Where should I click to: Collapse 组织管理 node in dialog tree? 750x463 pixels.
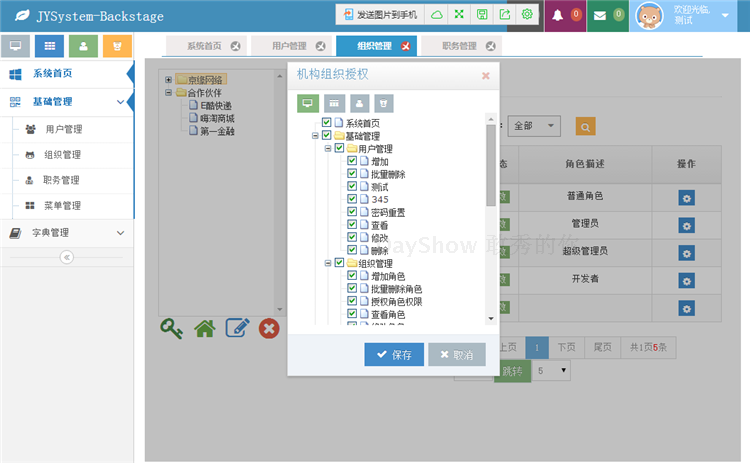(x=328, y=263)
